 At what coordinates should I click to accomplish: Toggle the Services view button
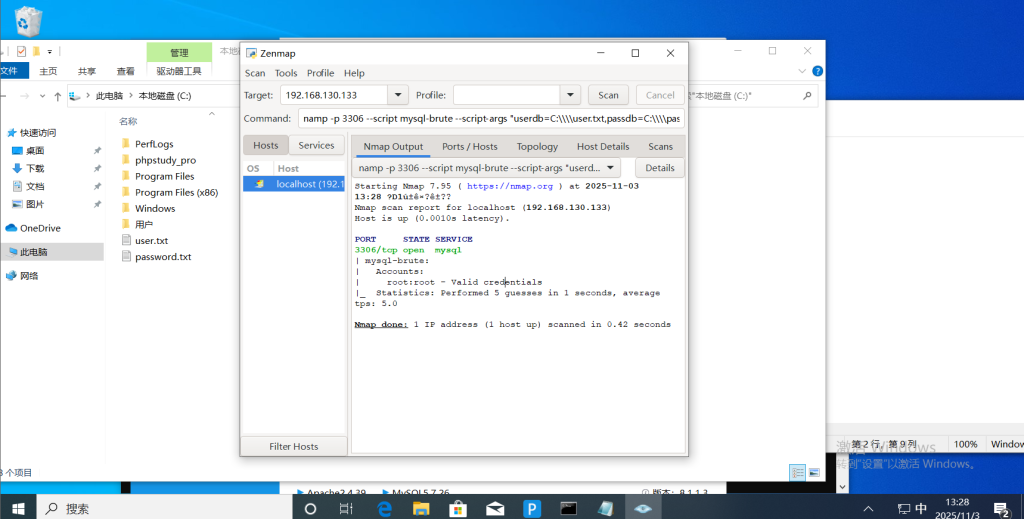[x=316, y=146]
